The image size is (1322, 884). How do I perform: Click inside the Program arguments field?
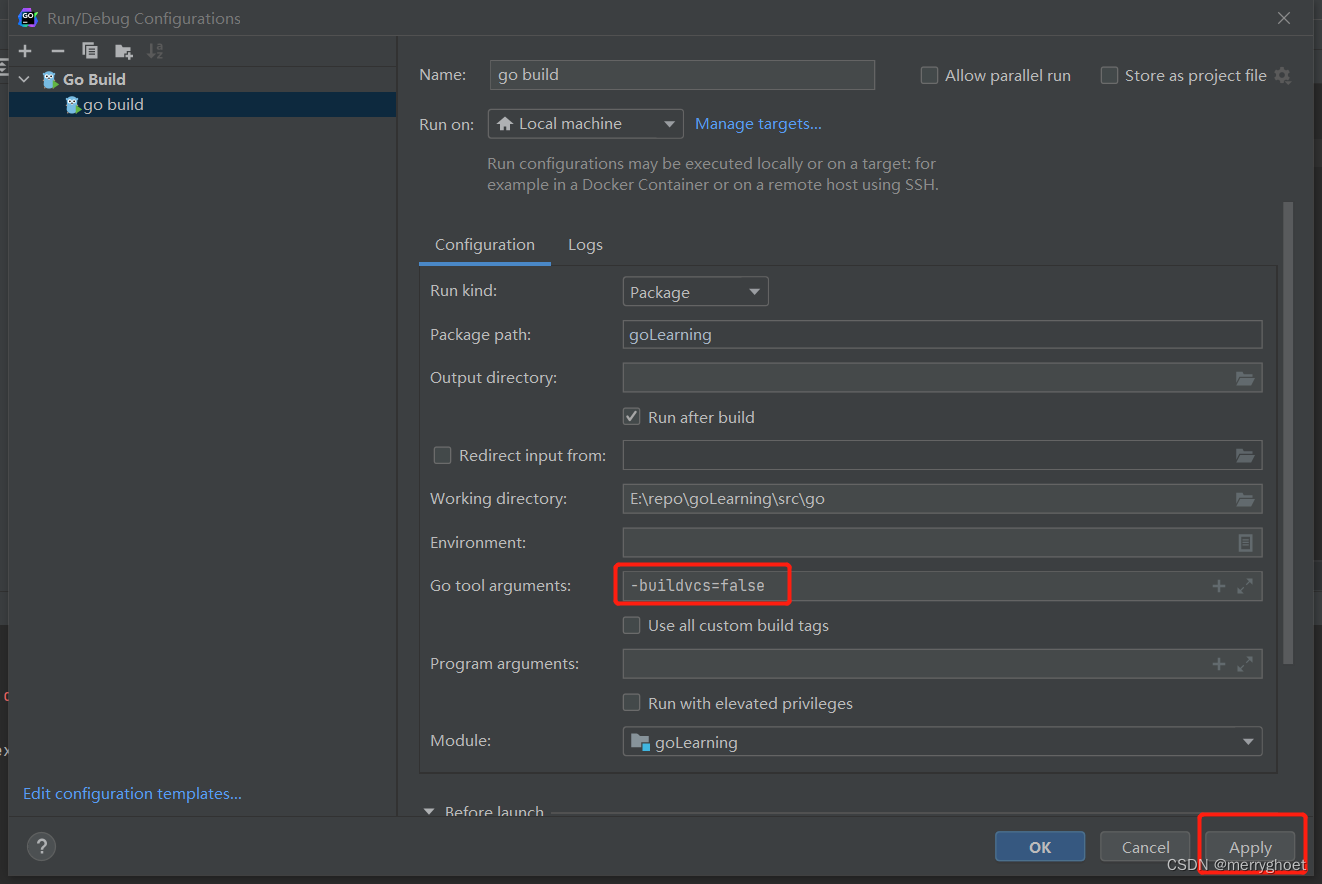900,663
